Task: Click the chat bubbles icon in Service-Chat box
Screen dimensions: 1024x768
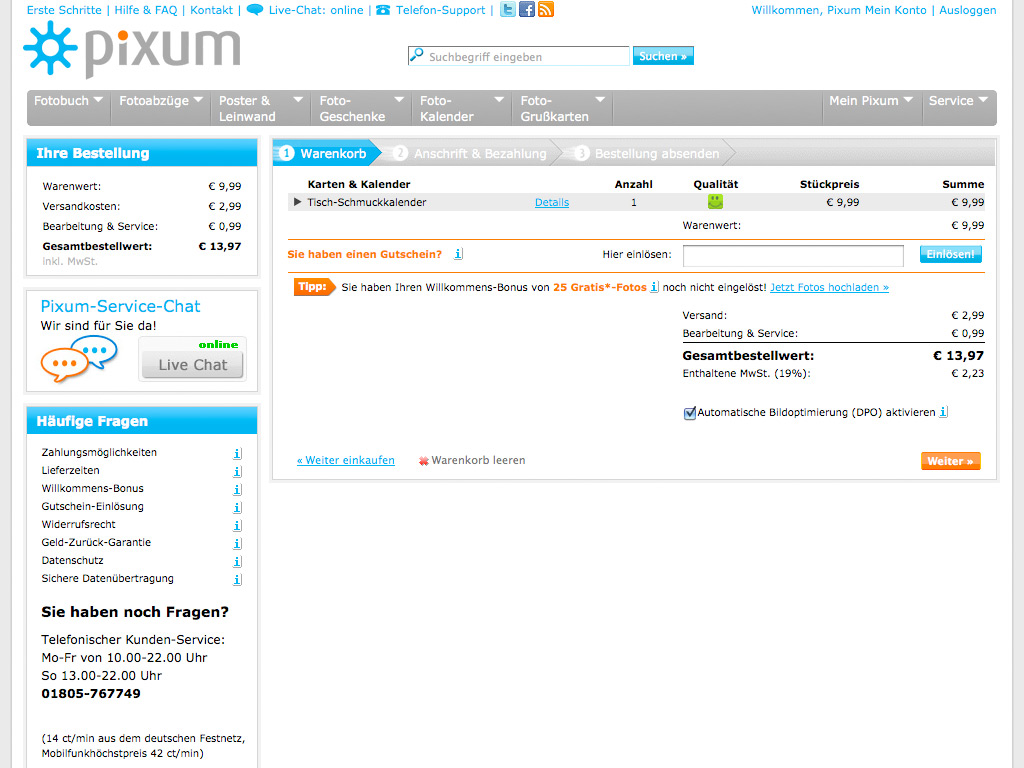Action: 78,359
